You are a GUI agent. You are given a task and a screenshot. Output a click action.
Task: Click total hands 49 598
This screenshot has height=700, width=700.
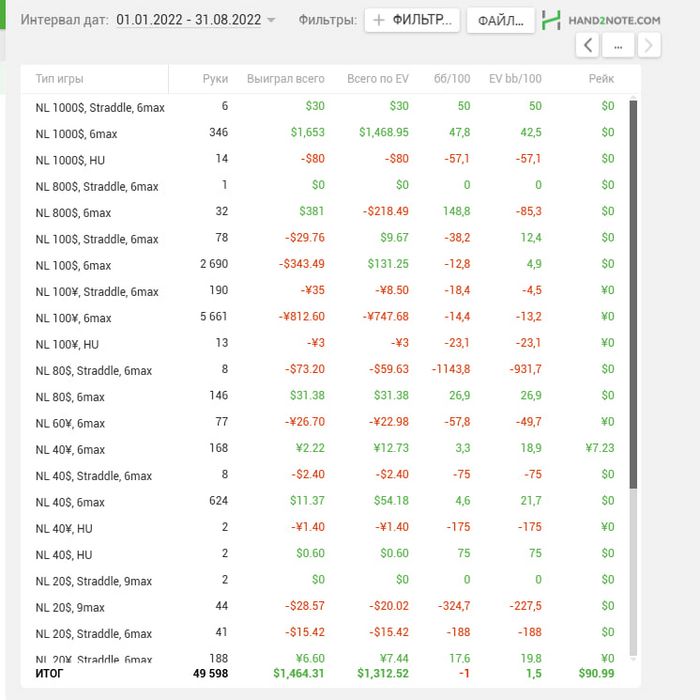coord(211,674)
